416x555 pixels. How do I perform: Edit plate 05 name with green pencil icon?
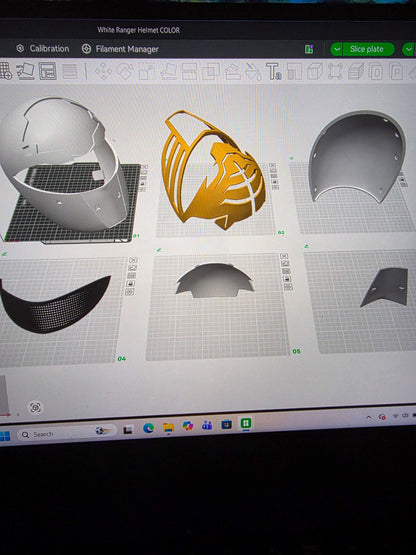(159, 250)
